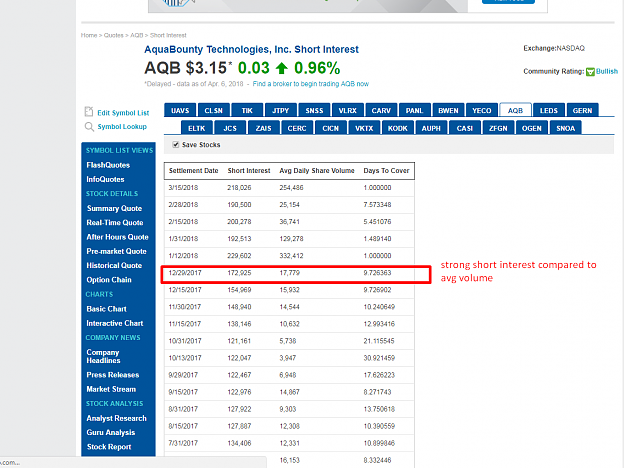Click the AQB breadcrumb link

point(137,35)
